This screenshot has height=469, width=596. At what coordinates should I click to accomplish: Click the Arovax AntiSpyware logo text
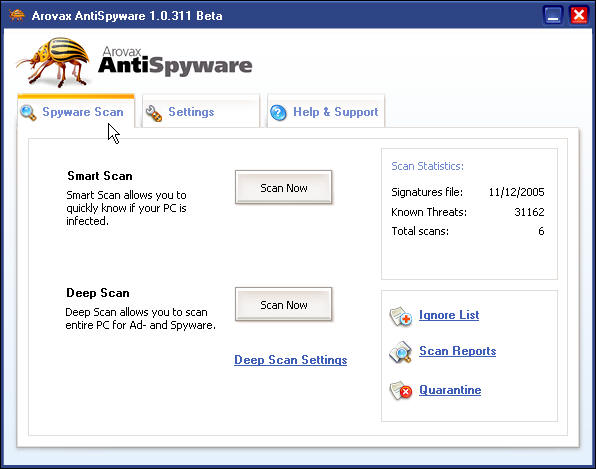click(x=175, y=60)
